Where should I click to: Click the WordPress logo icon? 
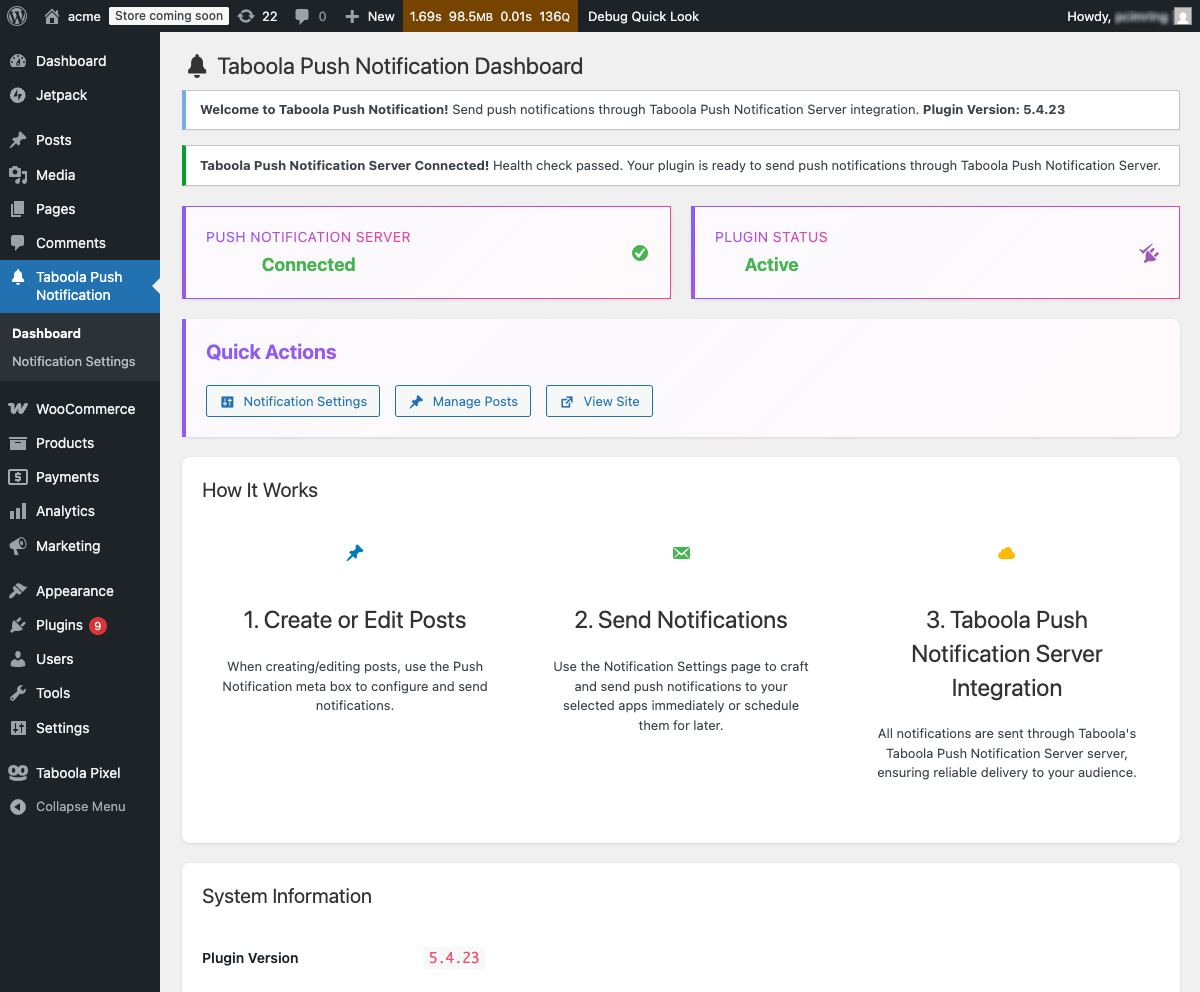pyautogui.click(x=18, y=16)
